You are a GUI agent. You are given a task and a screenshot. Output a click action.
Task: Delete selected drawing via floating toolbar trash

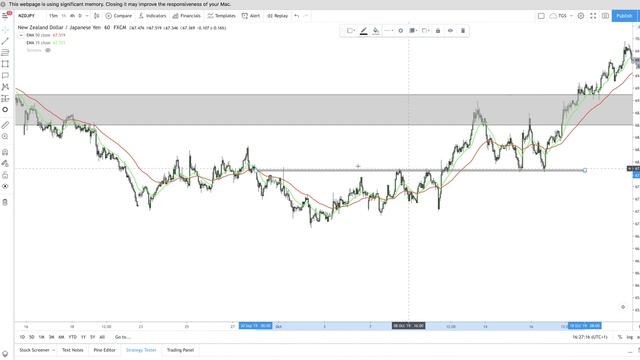click(463, 31)
